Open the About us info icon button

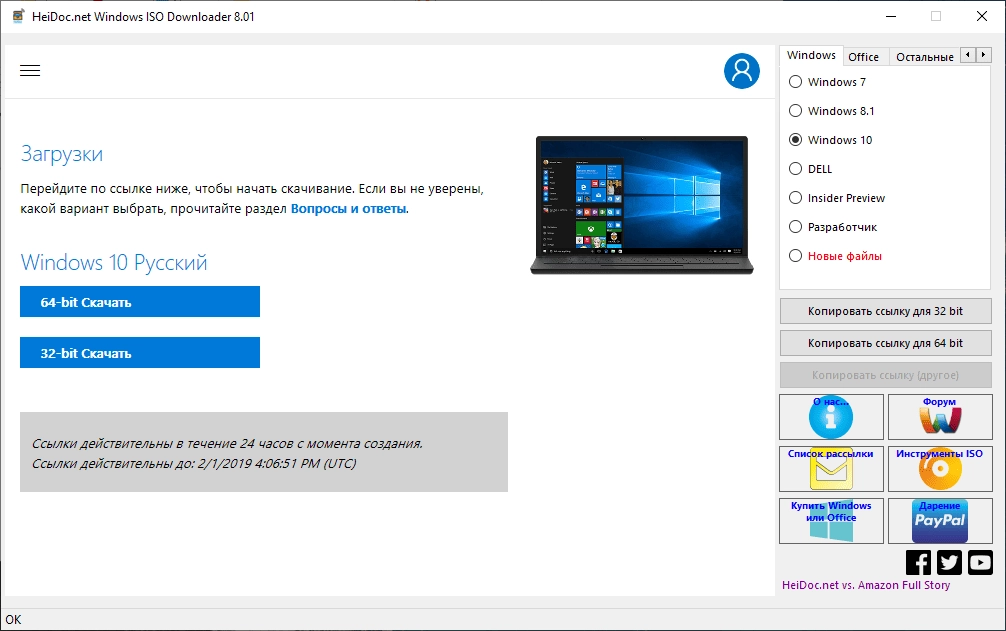click(x=831, y=417)
